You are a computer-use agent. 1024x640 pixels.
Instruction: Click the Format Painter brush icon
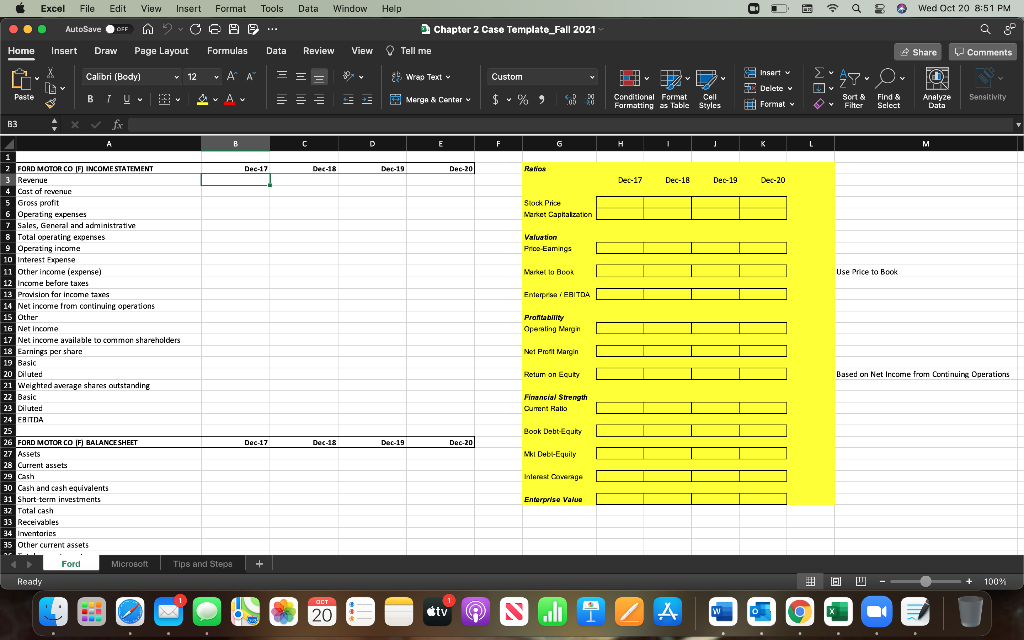(50, 103)
